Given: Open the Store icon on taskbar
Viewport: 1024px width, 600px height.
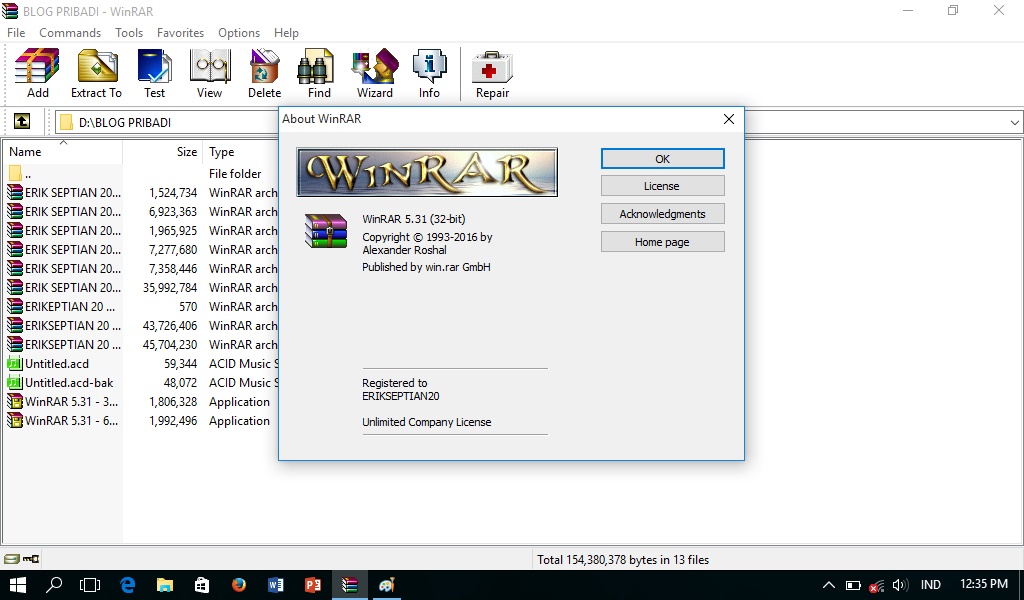Looking at the screenshot, I should (202, 585).
